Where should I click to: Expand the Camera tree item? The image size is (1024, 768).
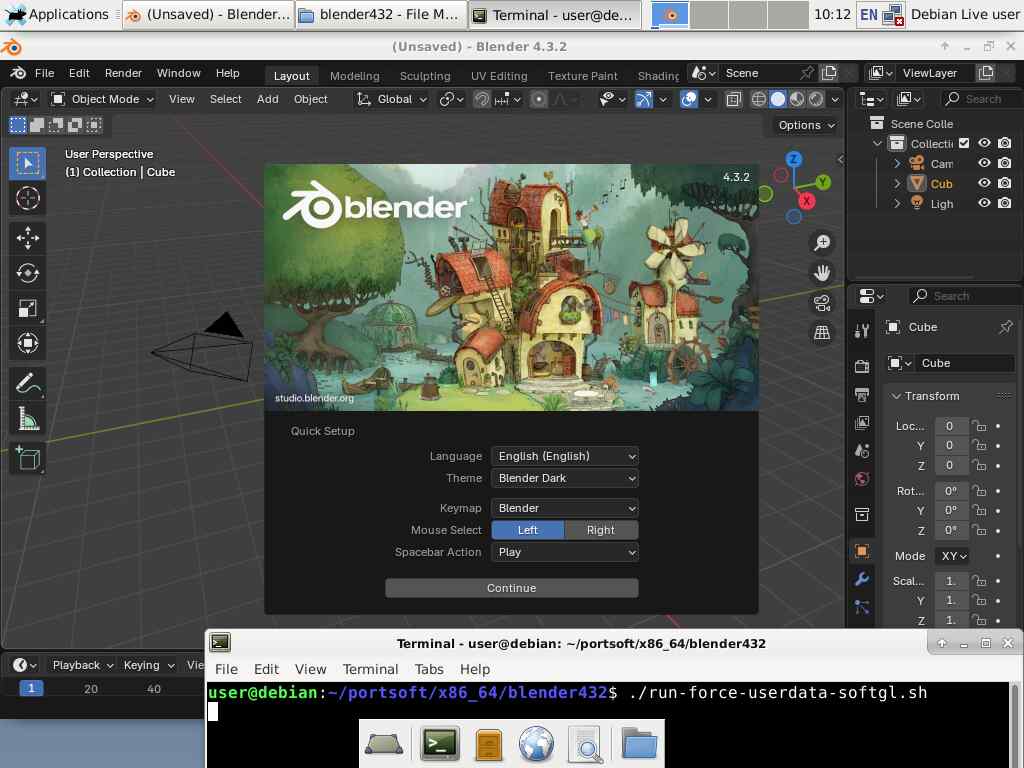[897, 163]
